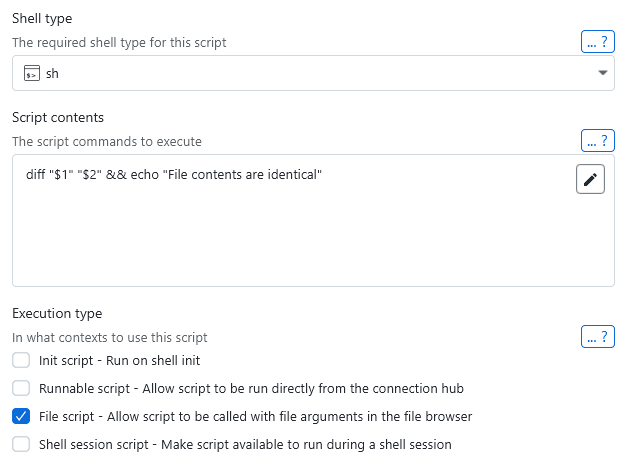Click the "Init script - Run on shell init" label
The height and width of the screenshot is (465, 627).
tap(120, 360)
